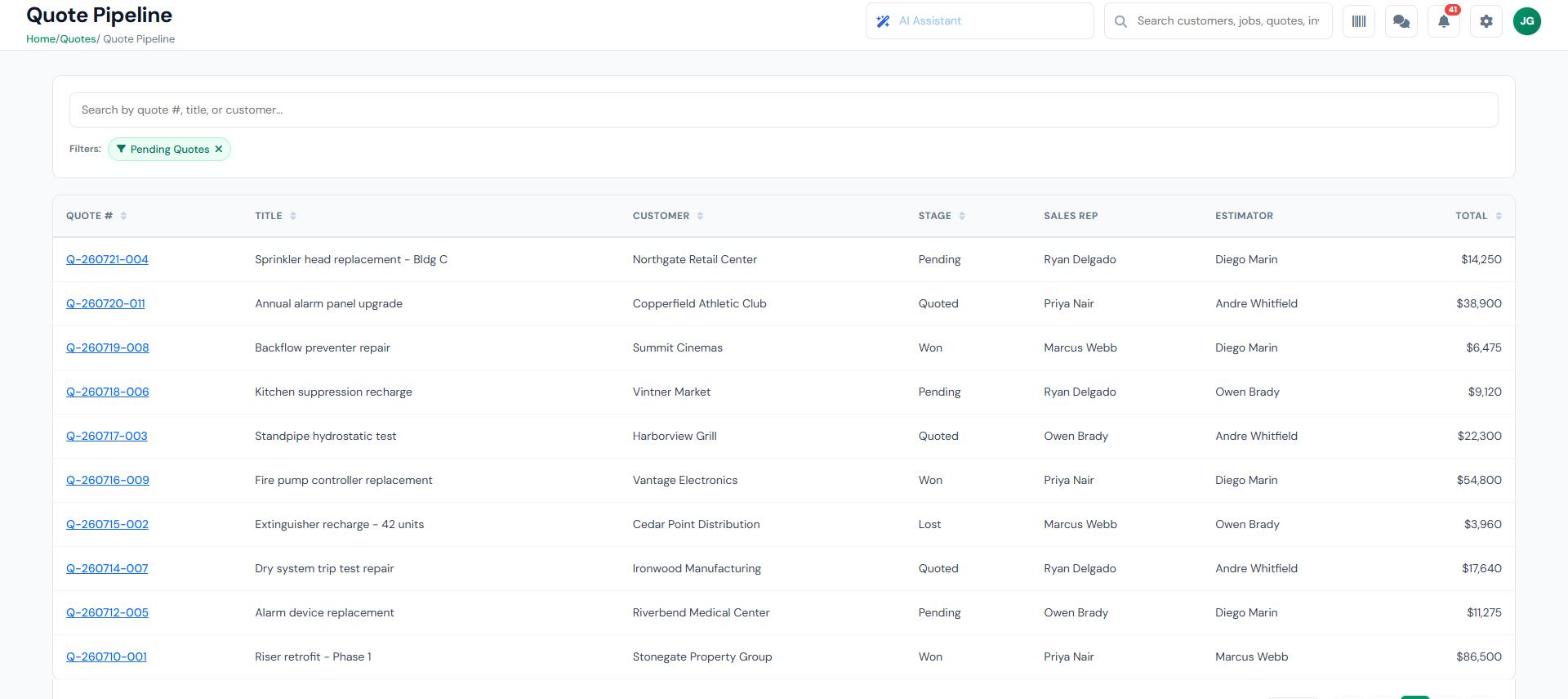Open quote Q-260720-011
The height and width of the screenshot is (699, 1568).
[105, 303]
